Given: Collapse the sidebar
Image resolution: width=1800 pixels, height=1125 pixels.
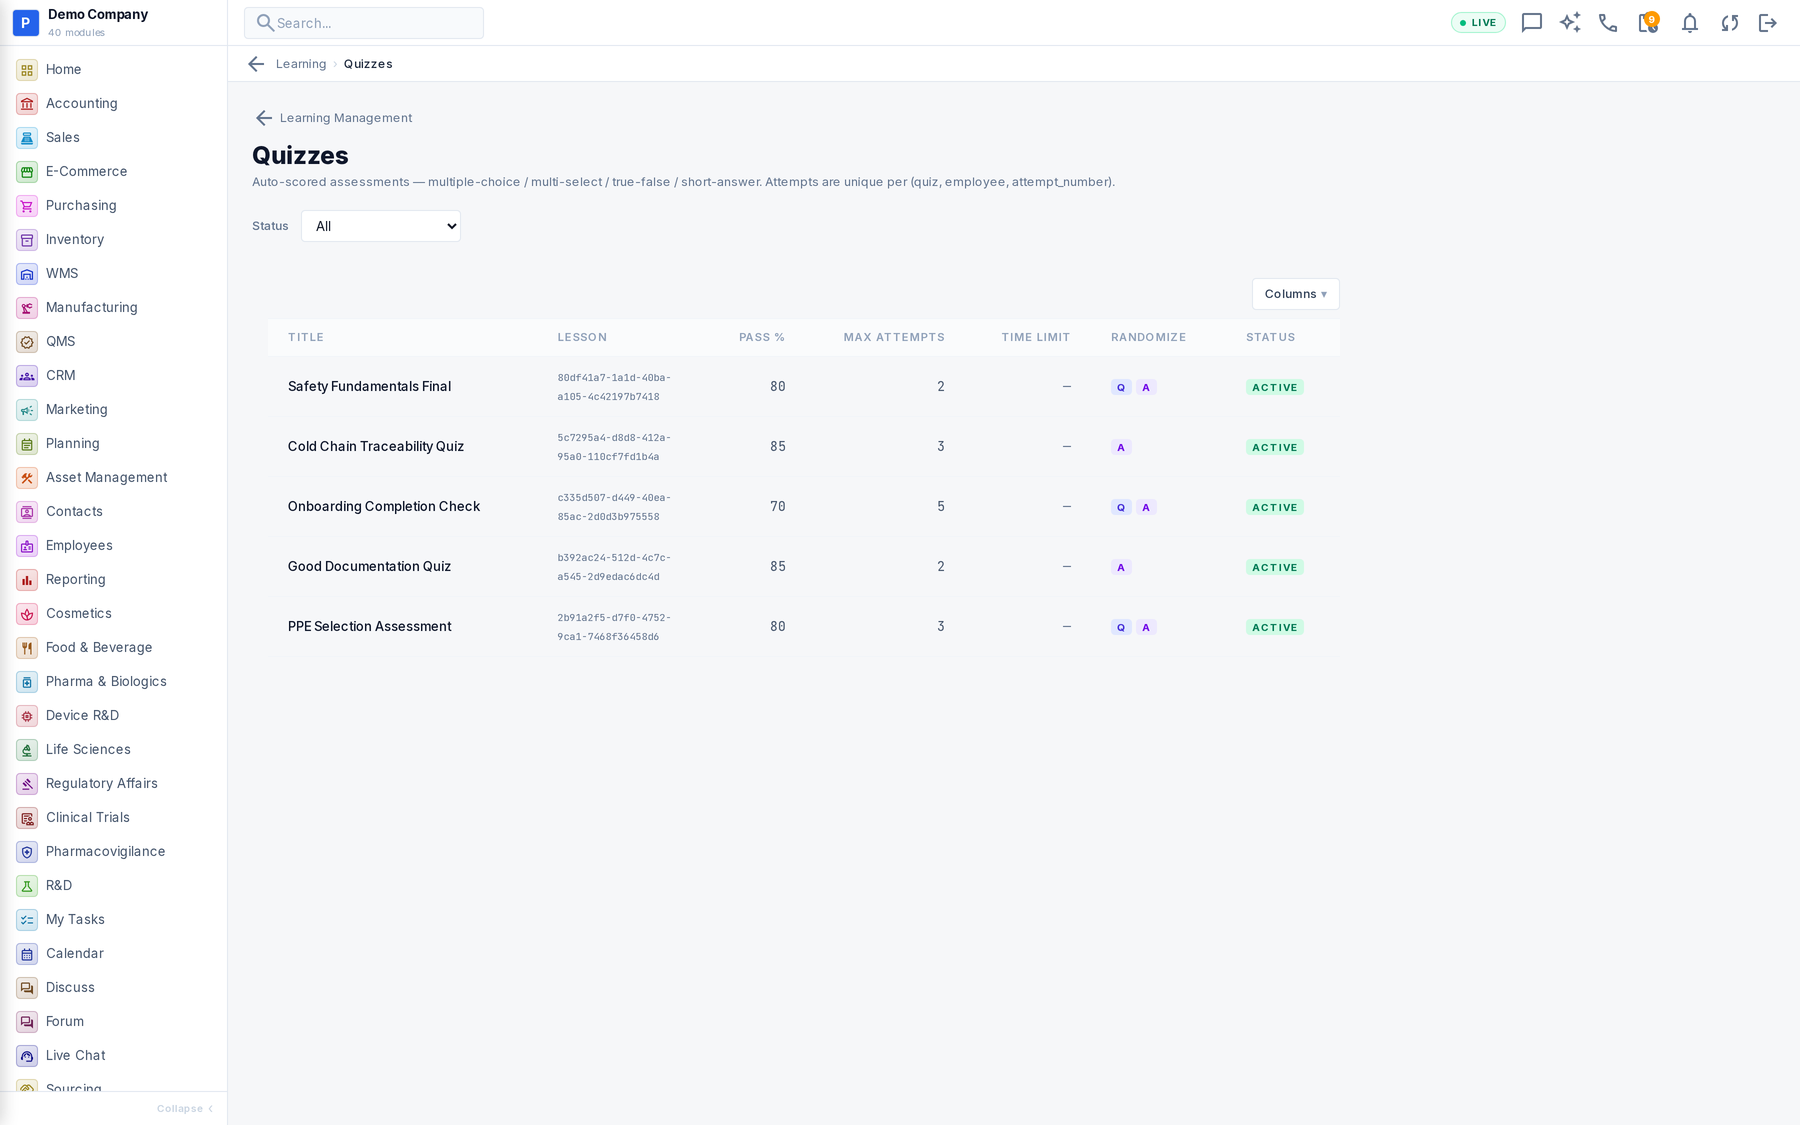Looking at the screenshot, I should (x=185, y=1108).
